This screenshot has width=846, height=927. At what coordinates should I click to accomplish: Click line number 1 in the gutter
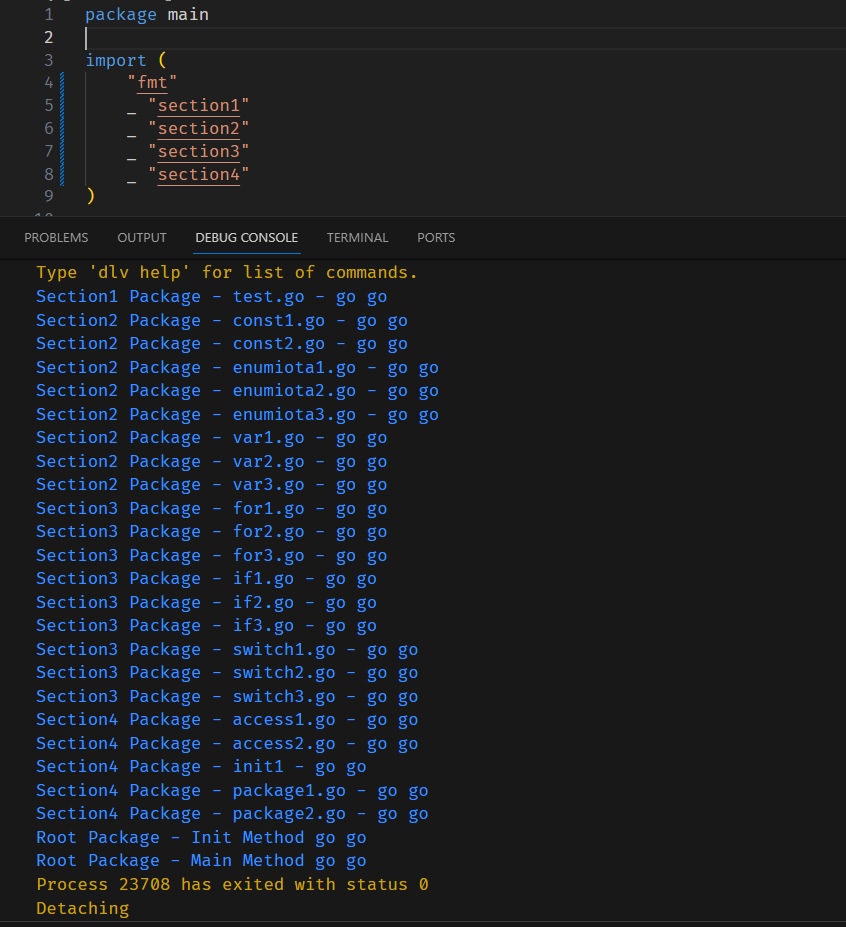[x=48, y=15]
